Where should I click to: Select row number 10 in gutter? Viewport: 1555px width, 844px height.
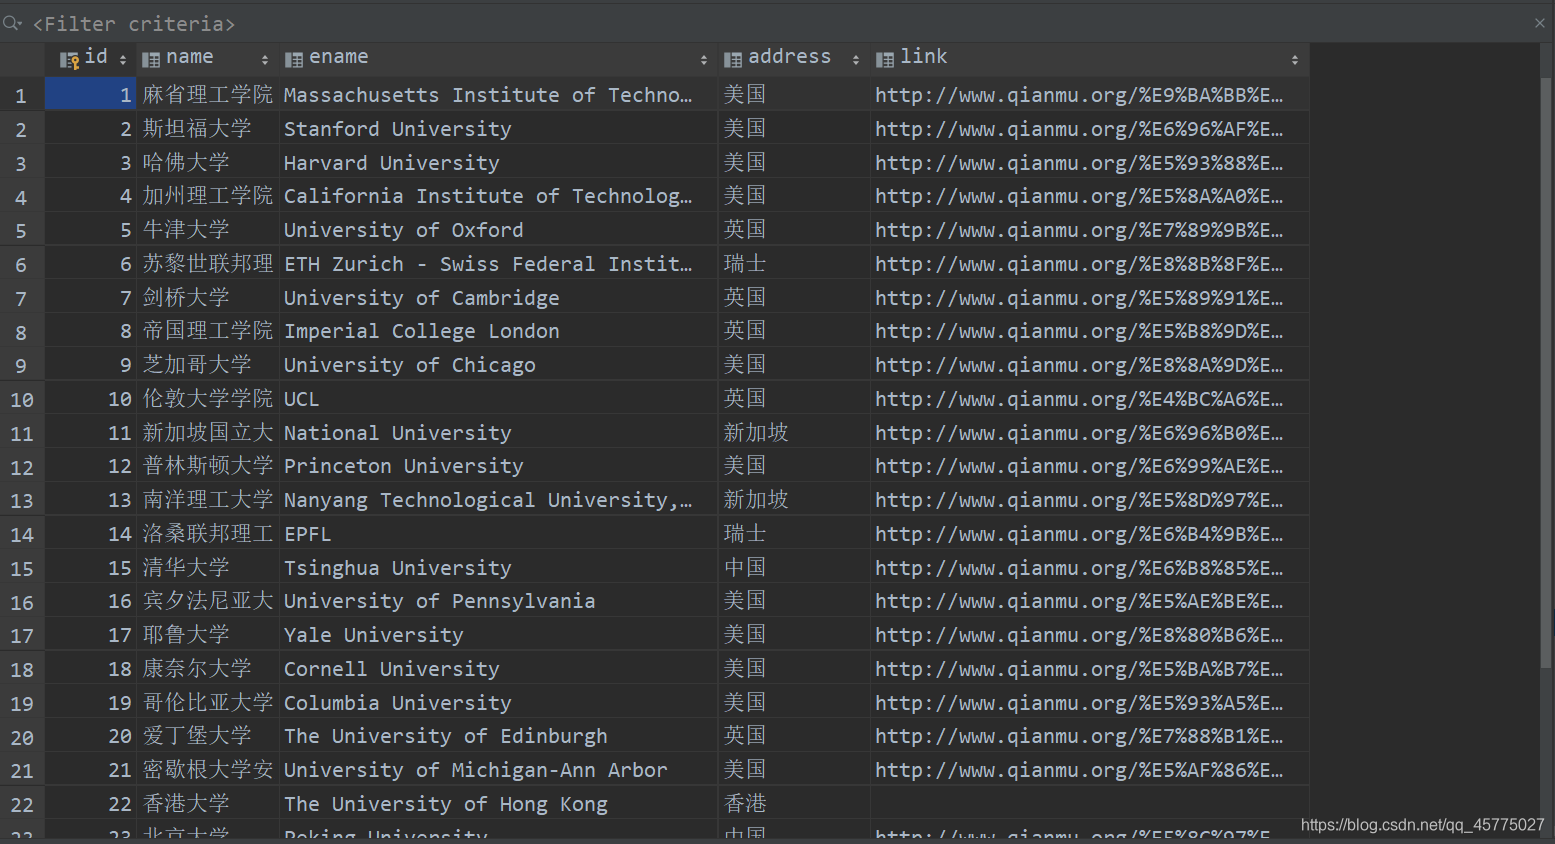tap(22, 400)
